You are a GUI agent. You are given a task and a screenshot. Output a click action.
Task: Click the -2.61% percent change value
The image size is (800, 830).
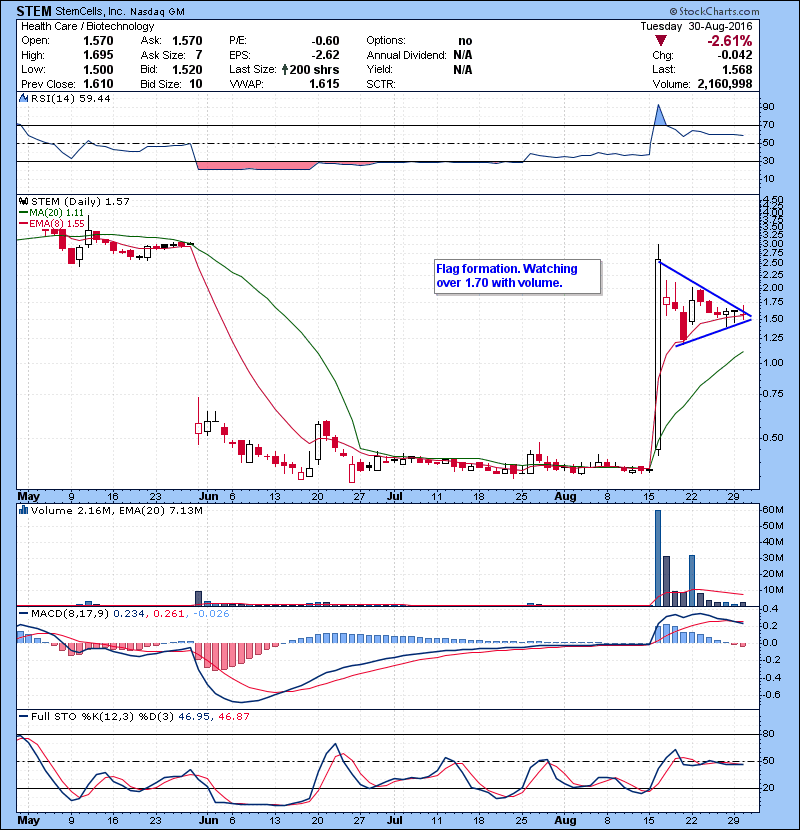click(x=730, y=41)
